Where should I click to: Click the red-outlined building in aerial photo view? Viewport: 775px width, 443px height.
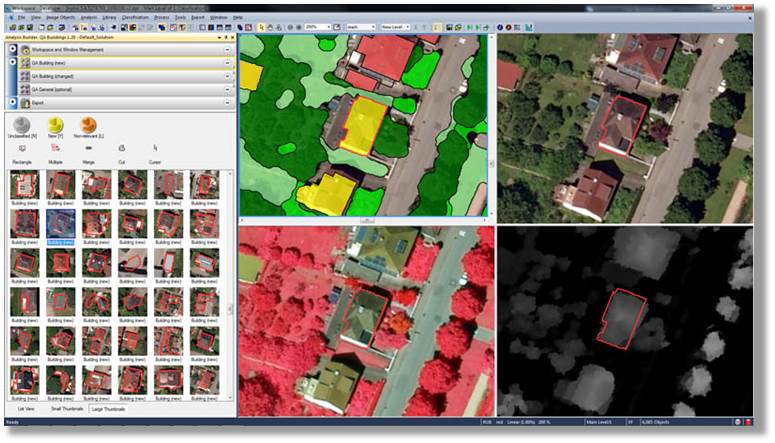pos(622,126)
